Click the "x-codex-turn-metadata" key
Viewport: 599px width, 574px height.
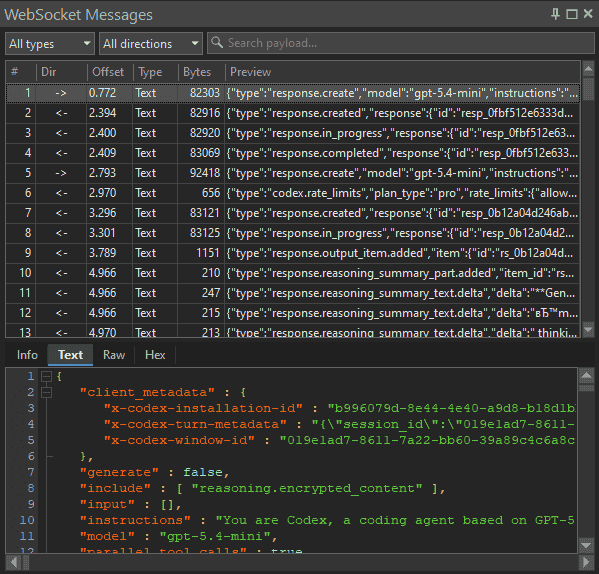tap(195, 424)
